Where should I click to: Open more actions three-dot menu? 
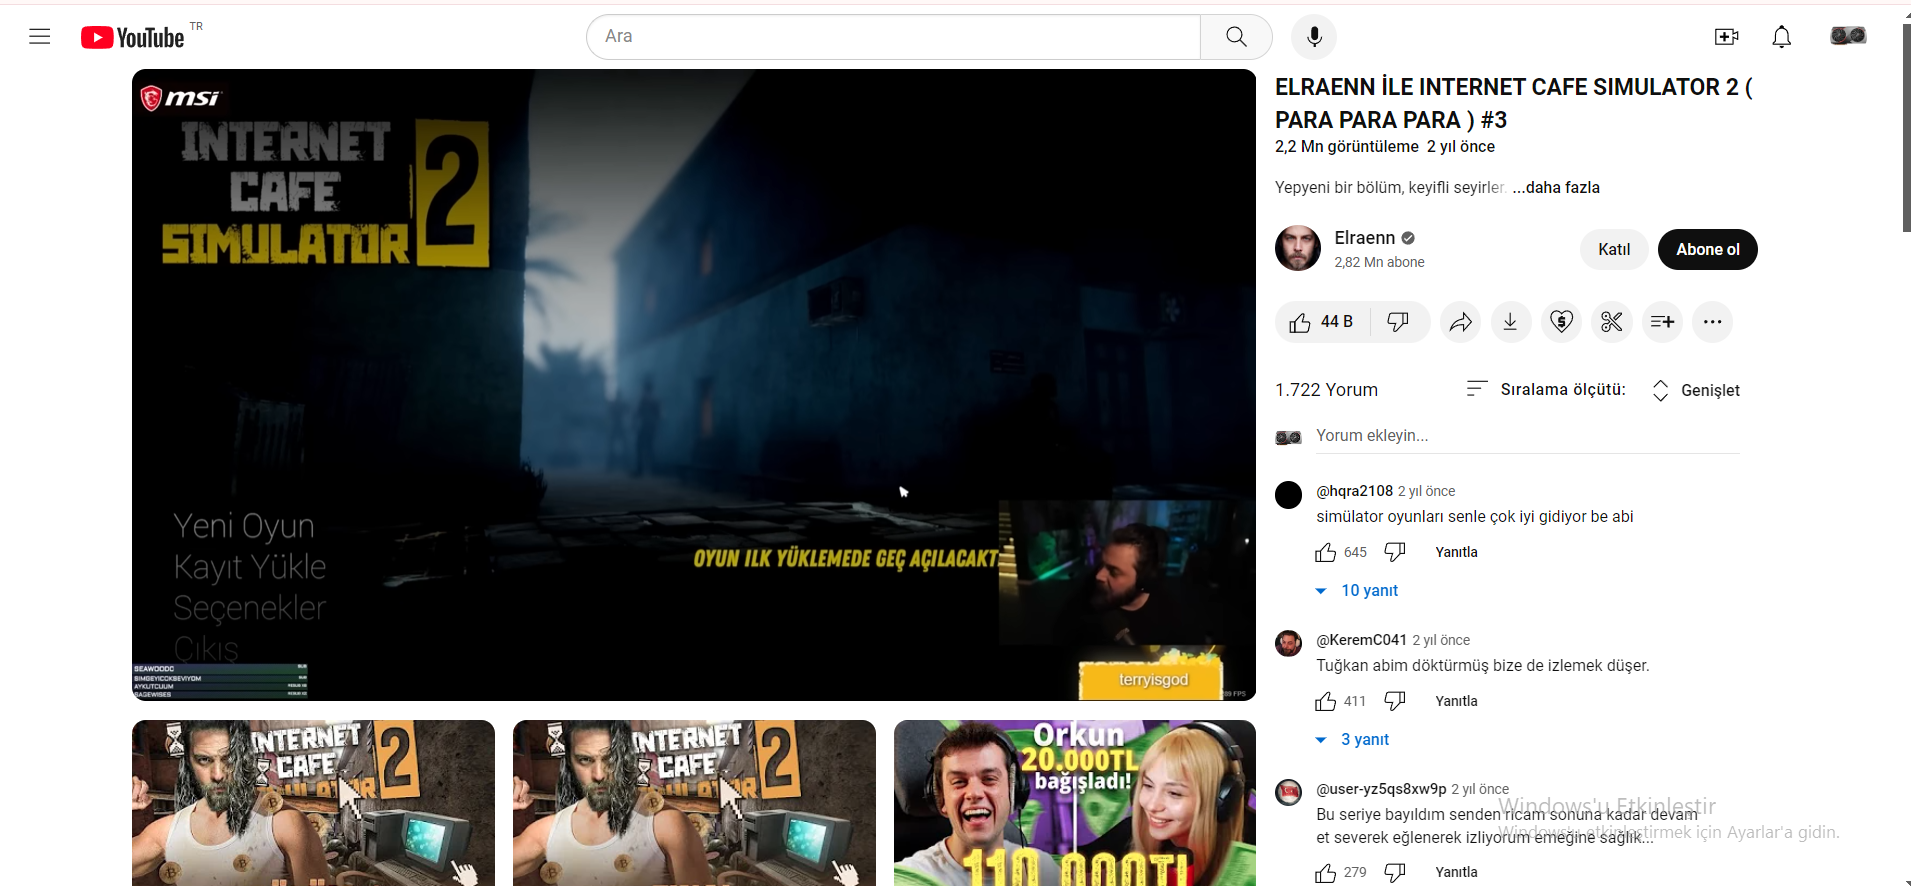coord(1712,322)
